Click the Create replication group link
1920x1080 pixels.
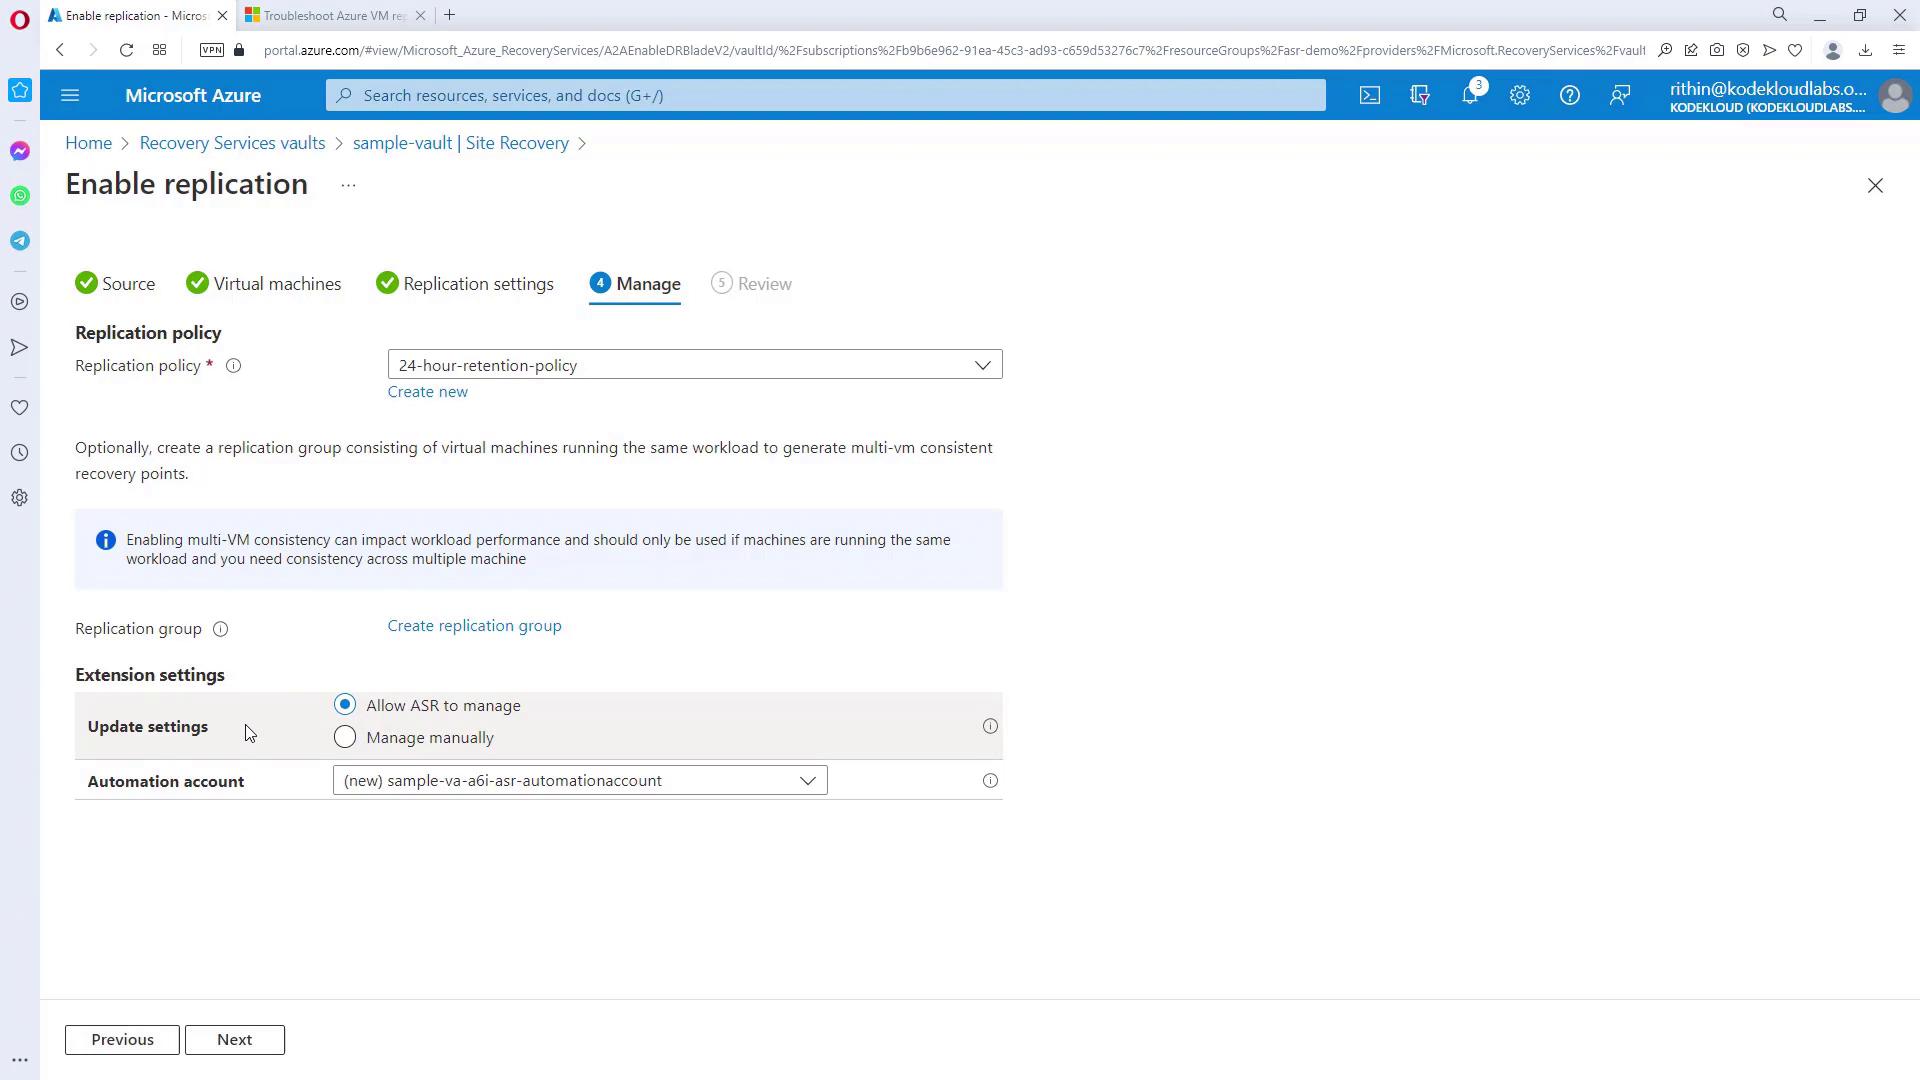474,626
